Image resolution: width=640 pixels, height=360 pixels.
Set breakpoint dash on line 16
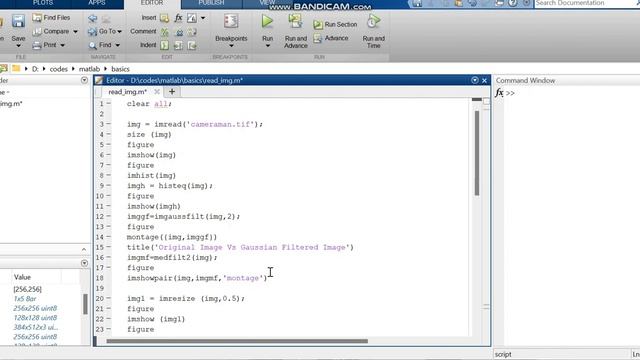click(x=109, y=258)
